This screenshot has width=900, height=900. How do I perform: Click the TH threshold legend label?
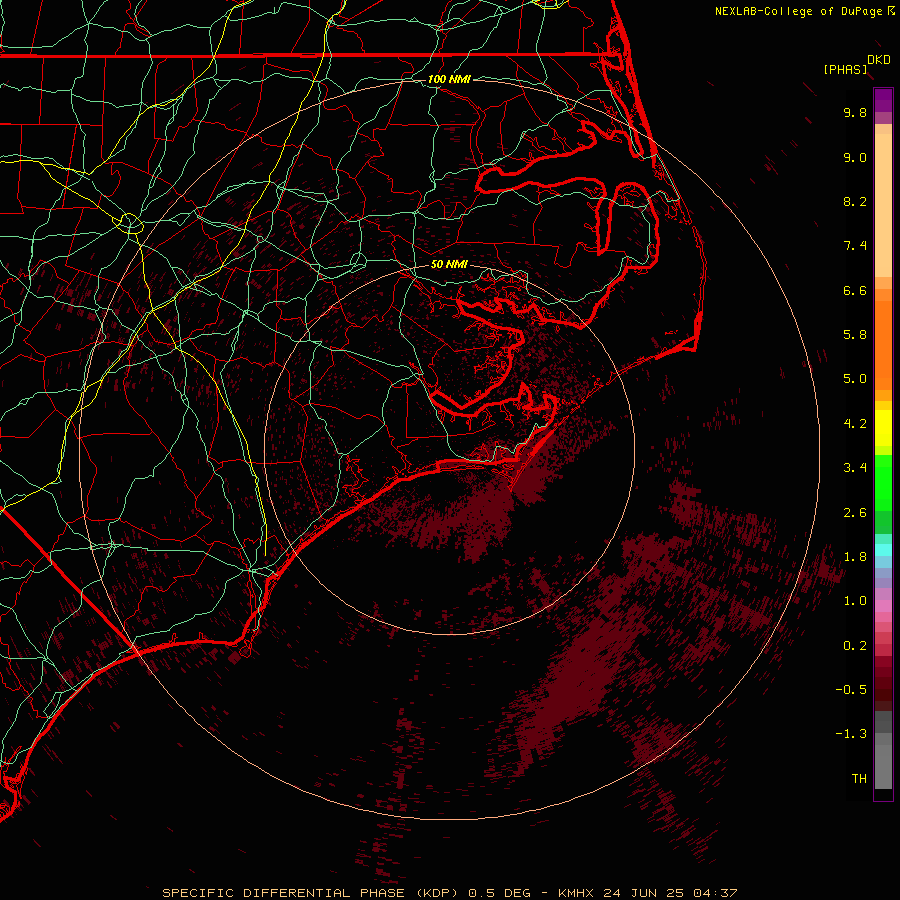(859, 778)
